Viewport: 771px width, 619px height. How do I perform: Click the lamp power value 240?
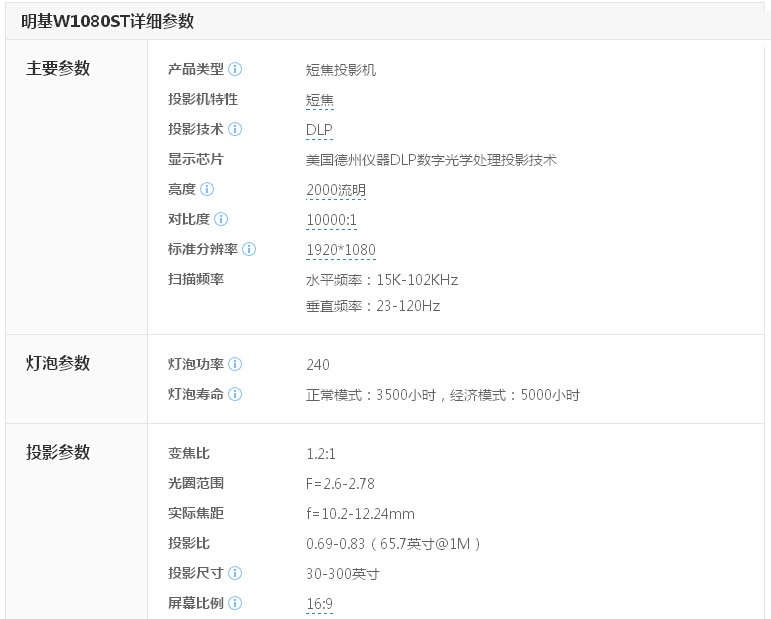pyautogui.click(x=318, y=365)
